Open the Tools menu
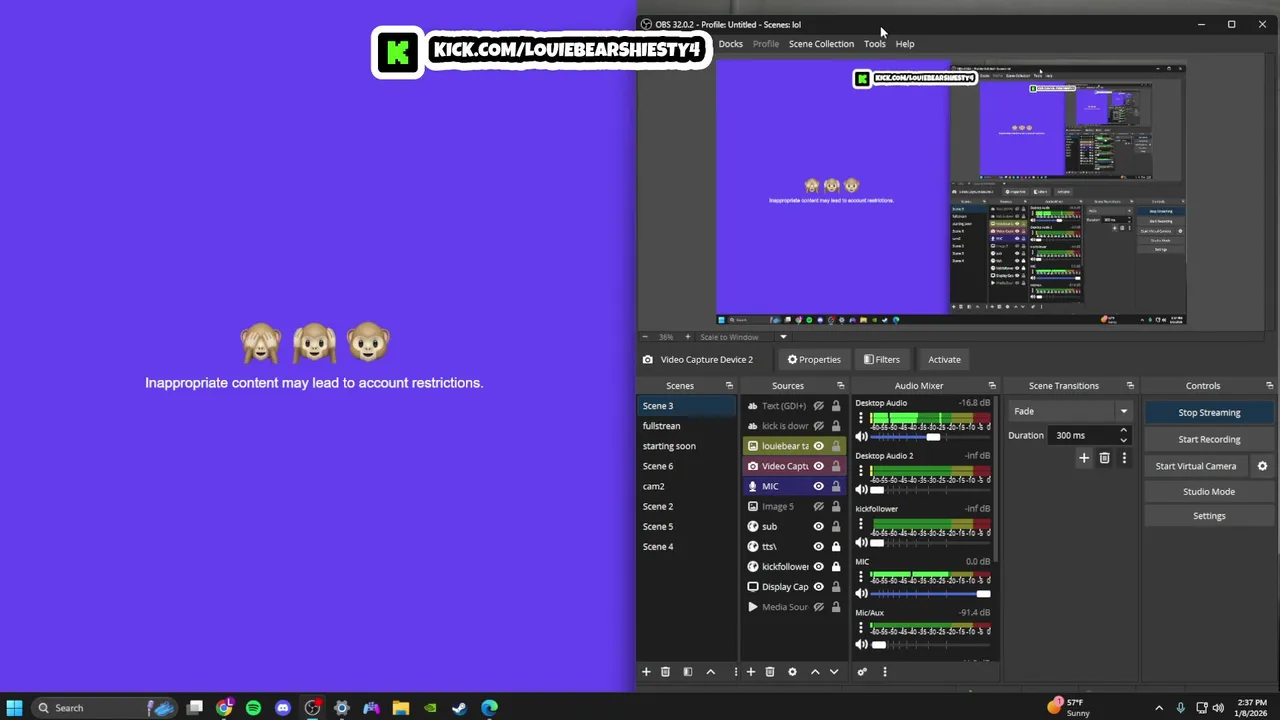 click(875, 44)
